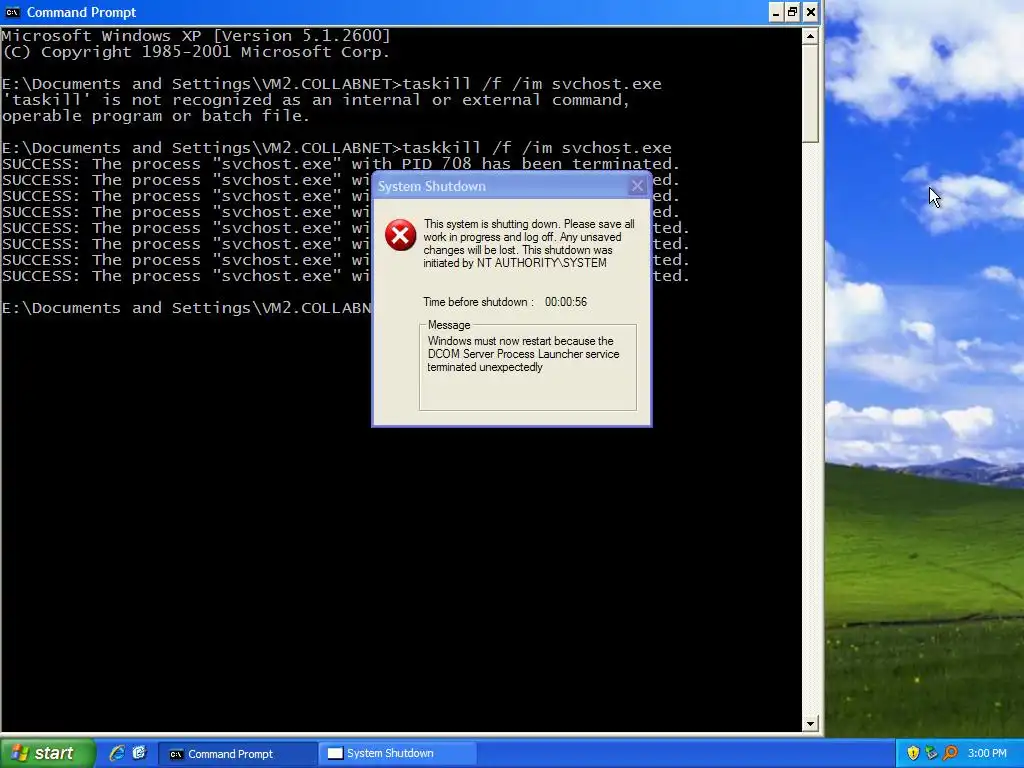Click the network connection tray icon

click(931, 753)
